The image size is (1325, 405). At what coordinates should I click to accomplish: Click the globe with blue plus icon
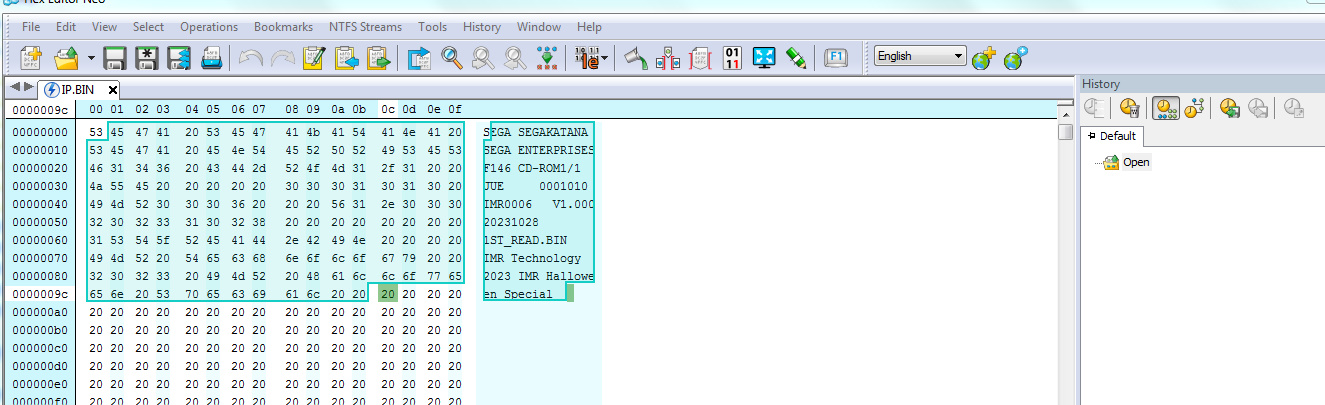(x=1016, y=58)
